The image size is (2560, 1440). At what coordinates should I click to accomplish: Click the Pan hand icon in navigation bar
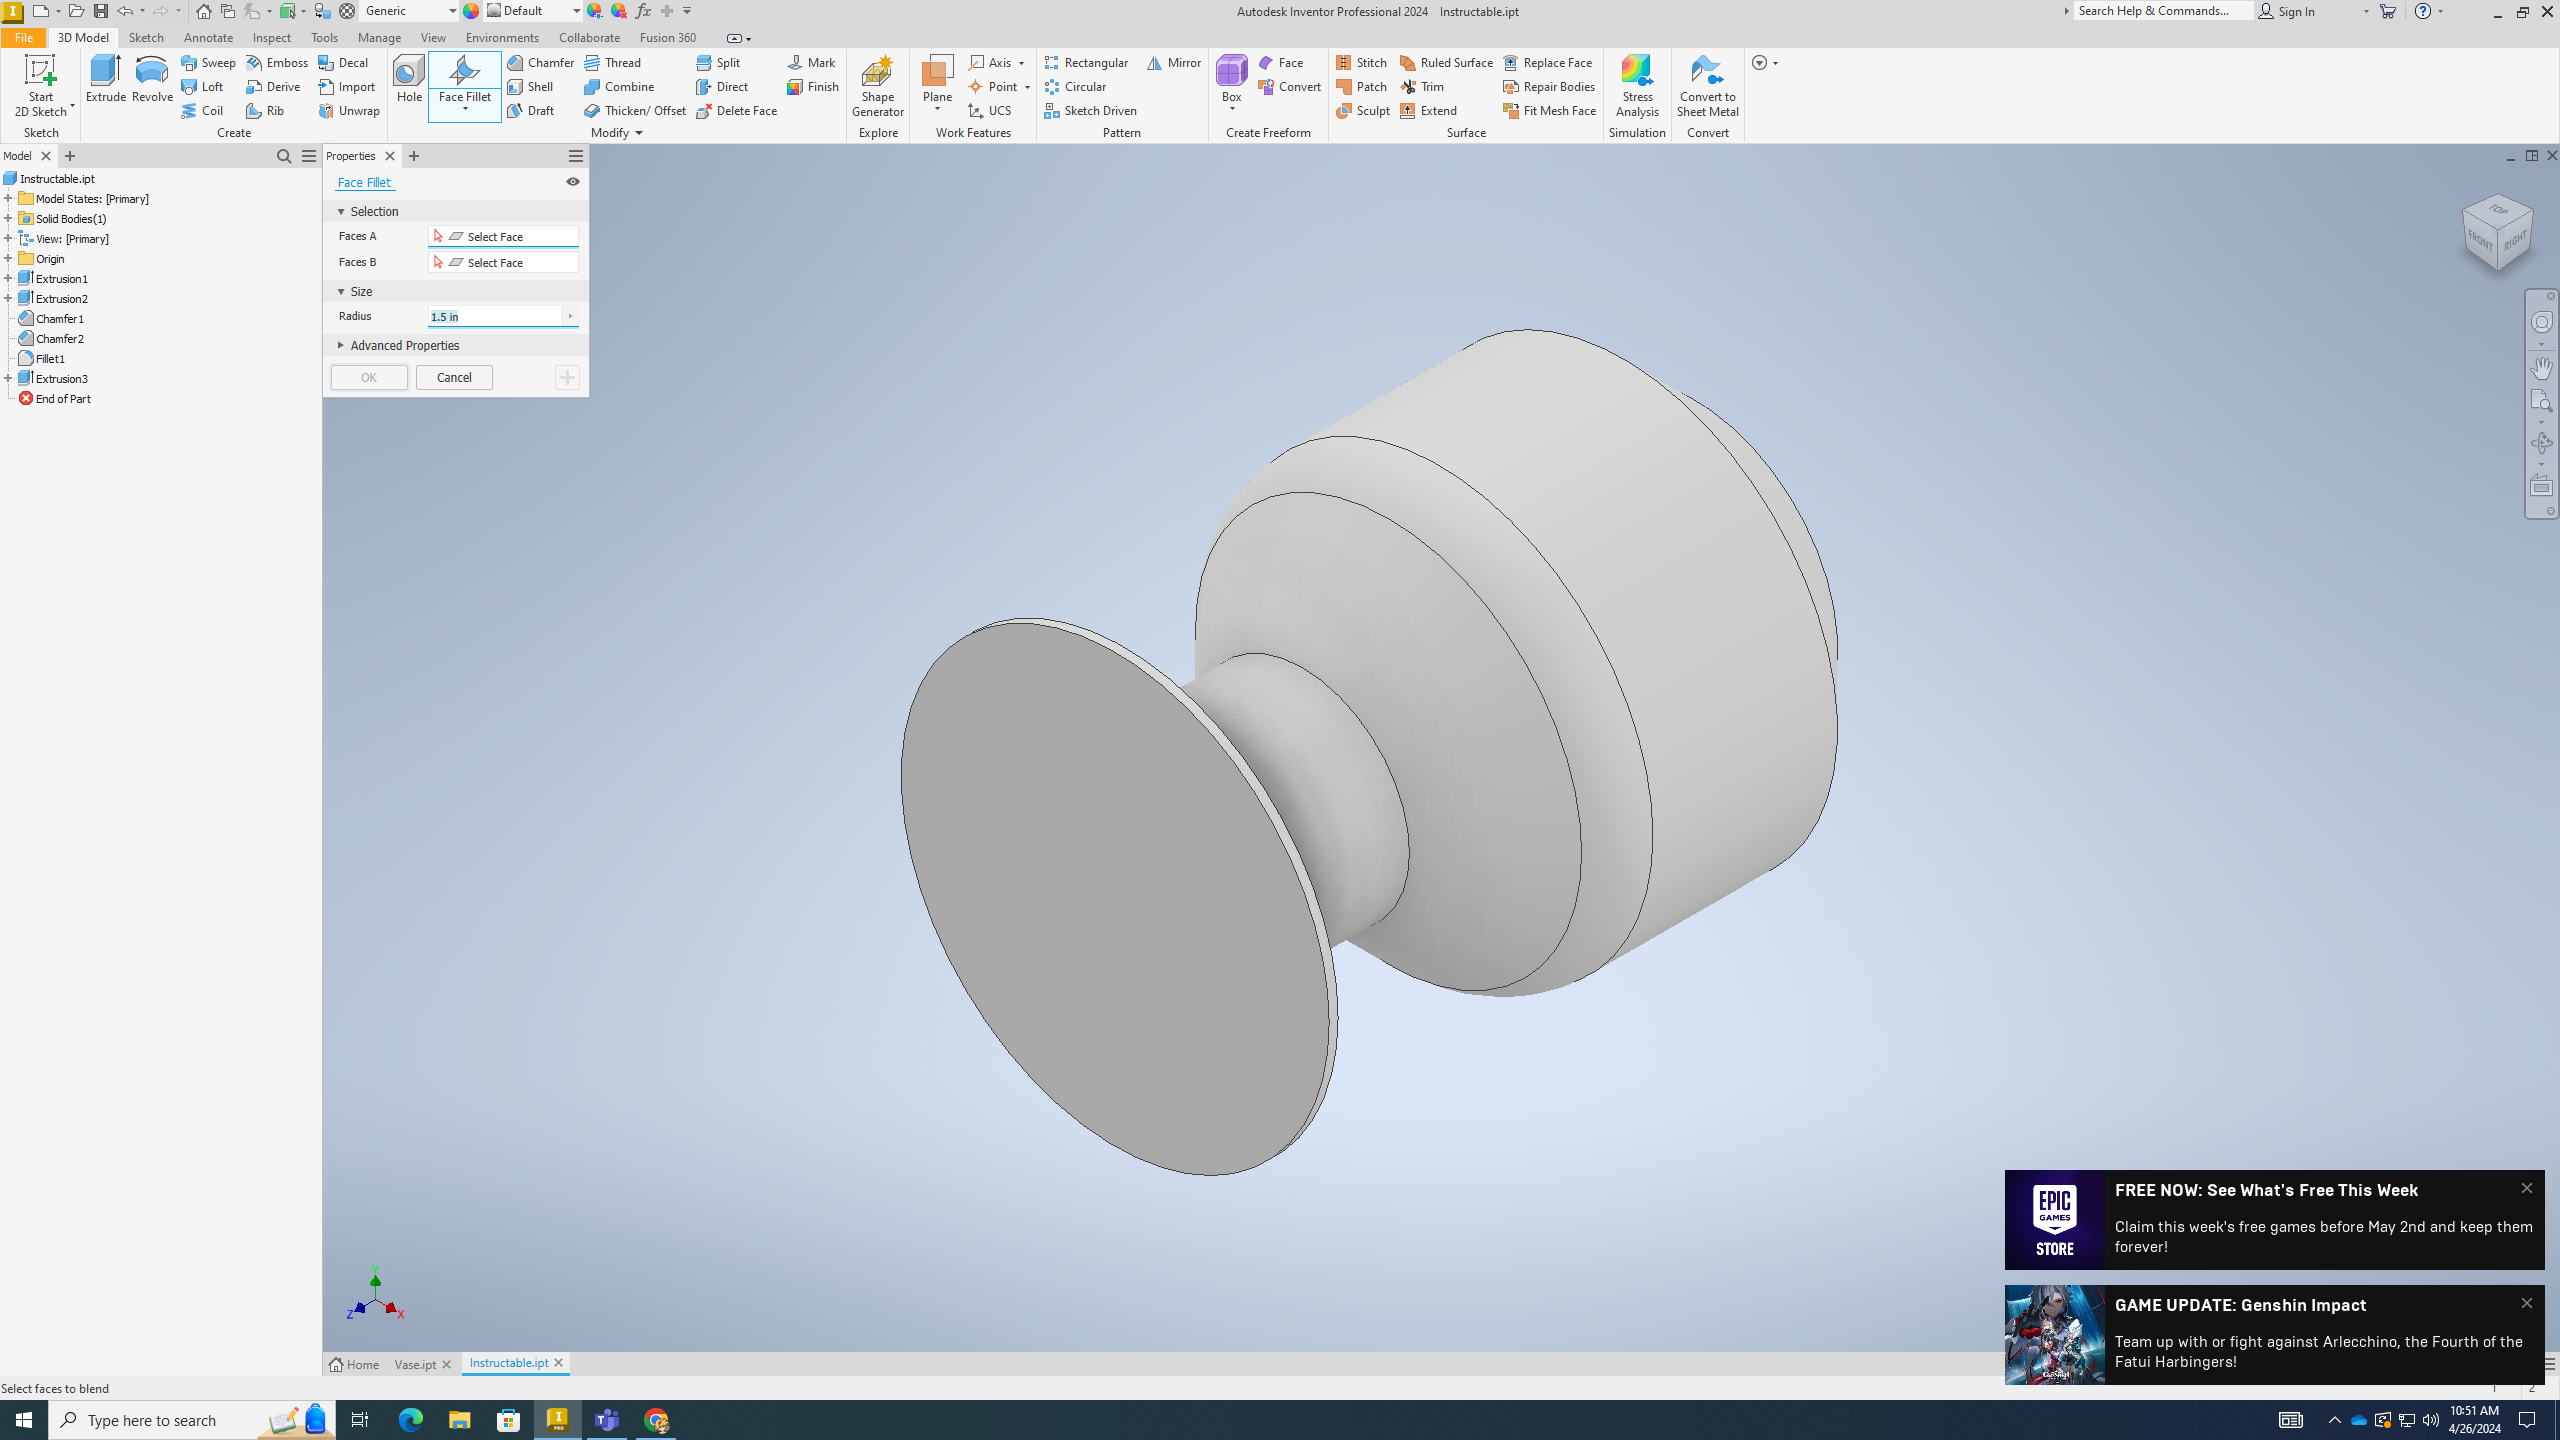click(2541, 368)
